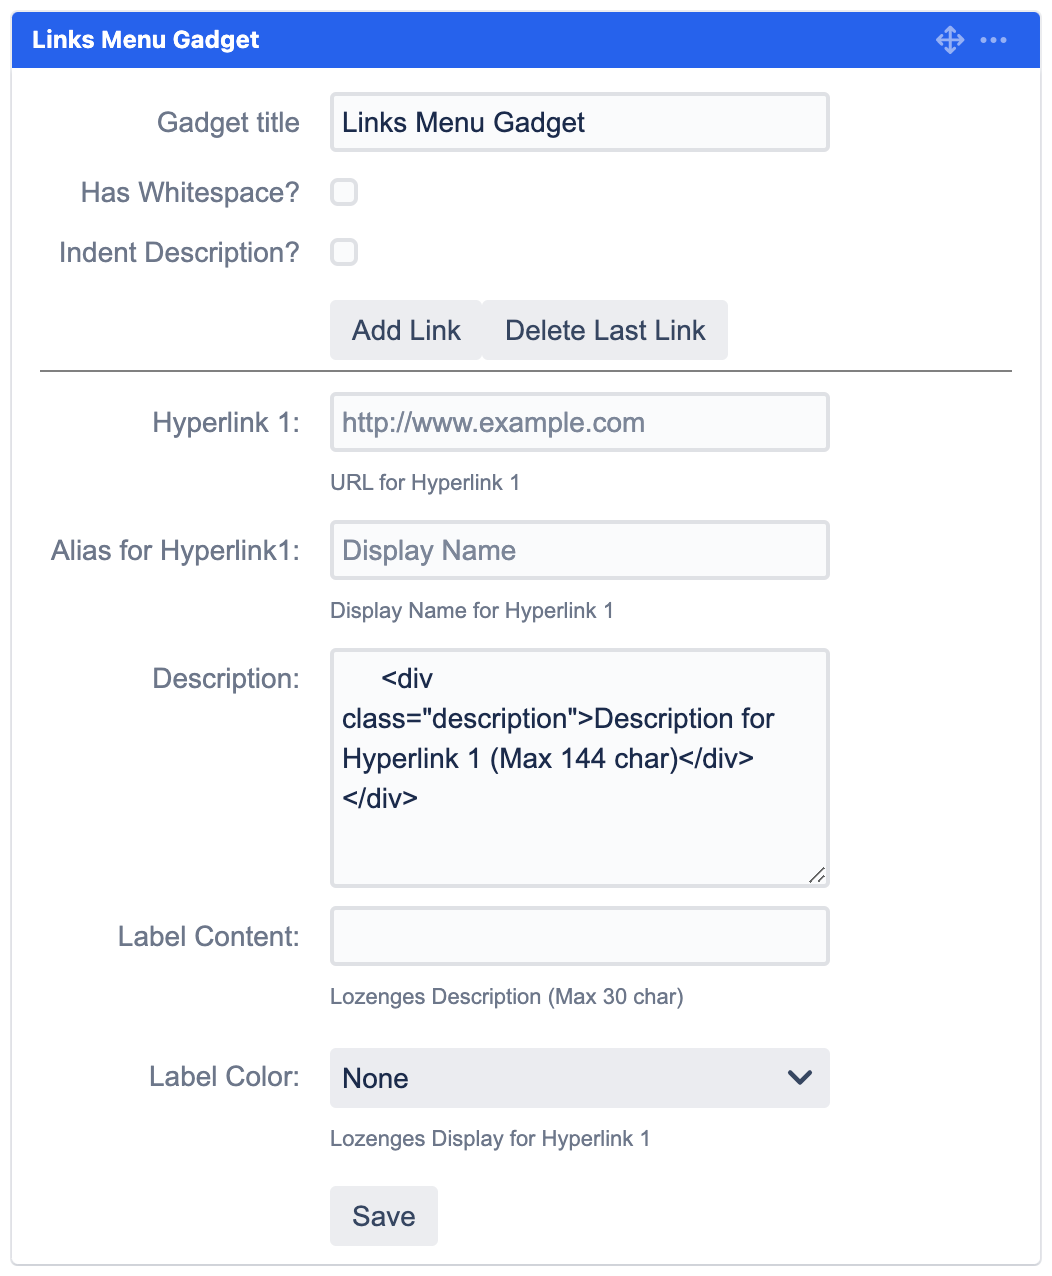Click the dropdown chevron on Label Color

pos(798,1078)
